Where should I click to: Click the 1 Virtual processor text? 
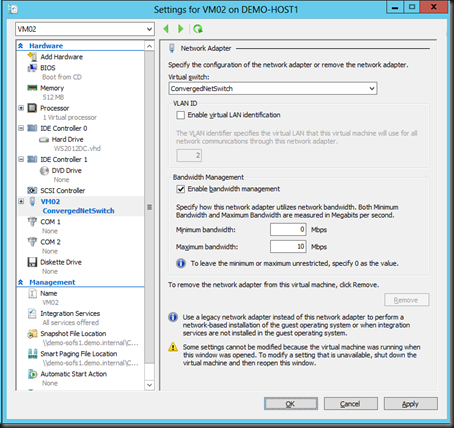pyautogui.click(x=70, y=118)
